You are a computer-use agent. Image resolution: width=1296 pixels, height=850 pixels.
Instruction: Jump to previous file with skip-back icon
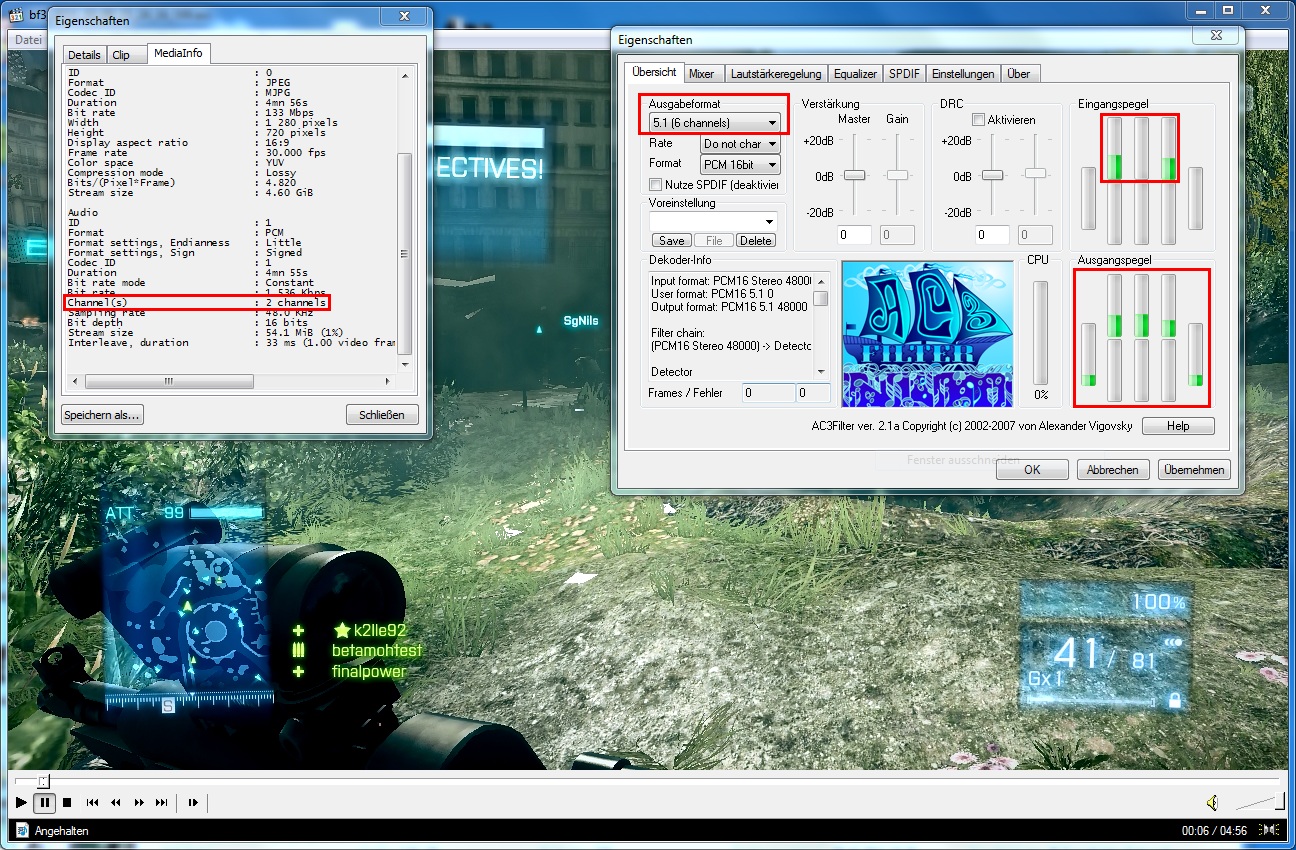92,802
